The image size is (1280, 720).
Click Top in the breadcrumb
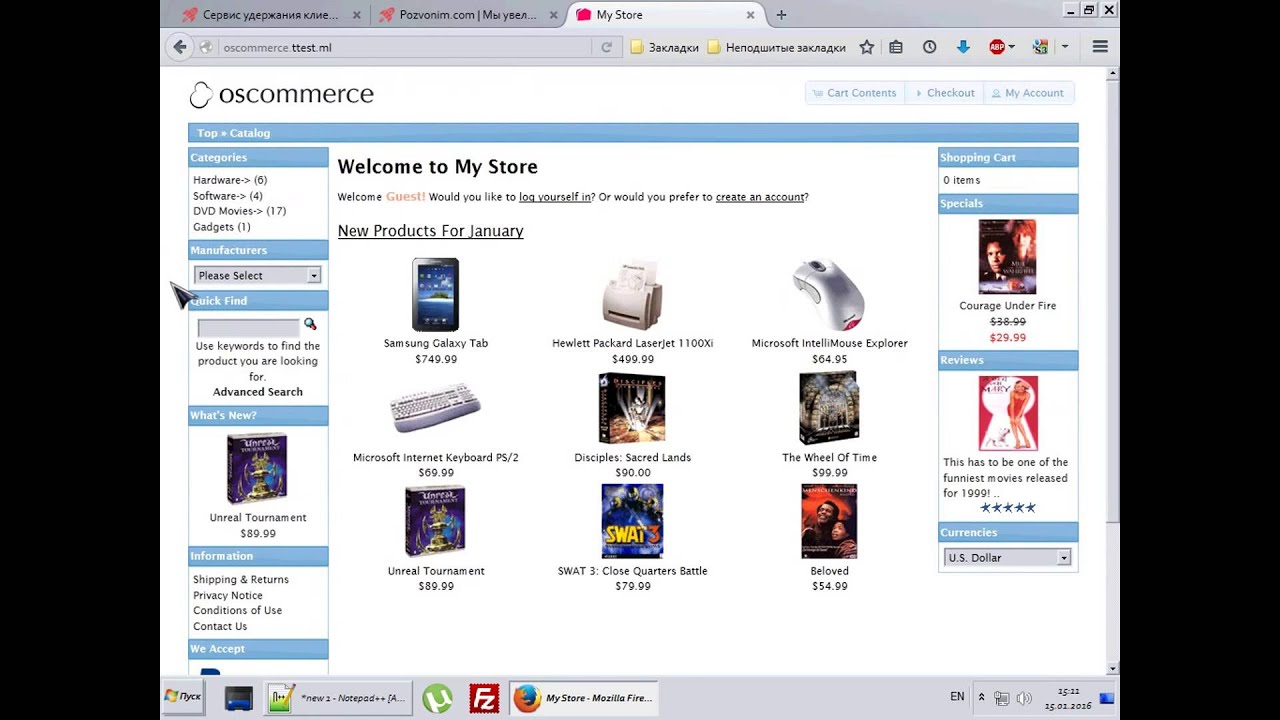207,133
